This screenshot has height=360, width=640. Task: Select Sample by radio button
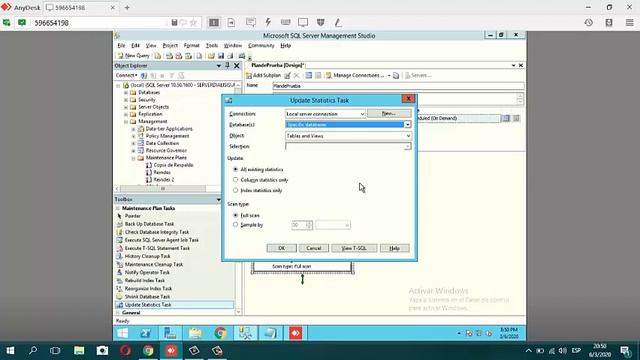[x=236, y=224]
